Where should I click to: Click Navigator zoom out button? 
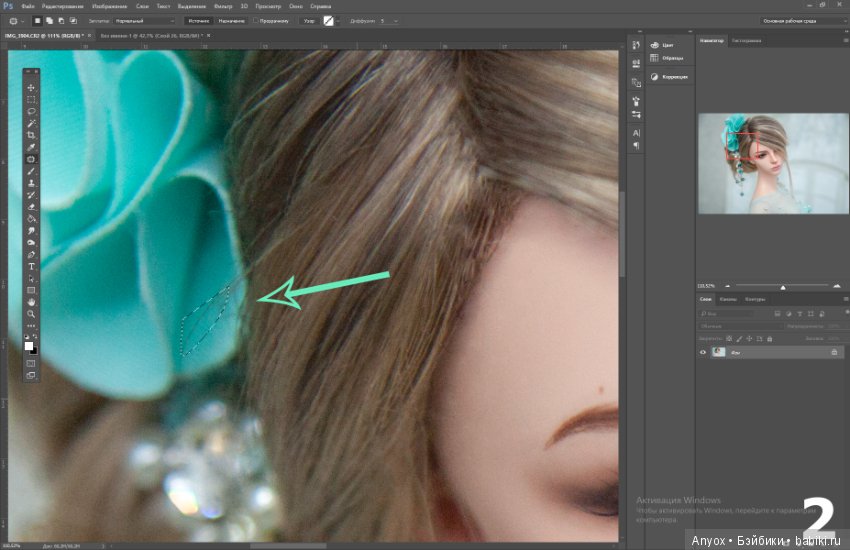(727, 286)
